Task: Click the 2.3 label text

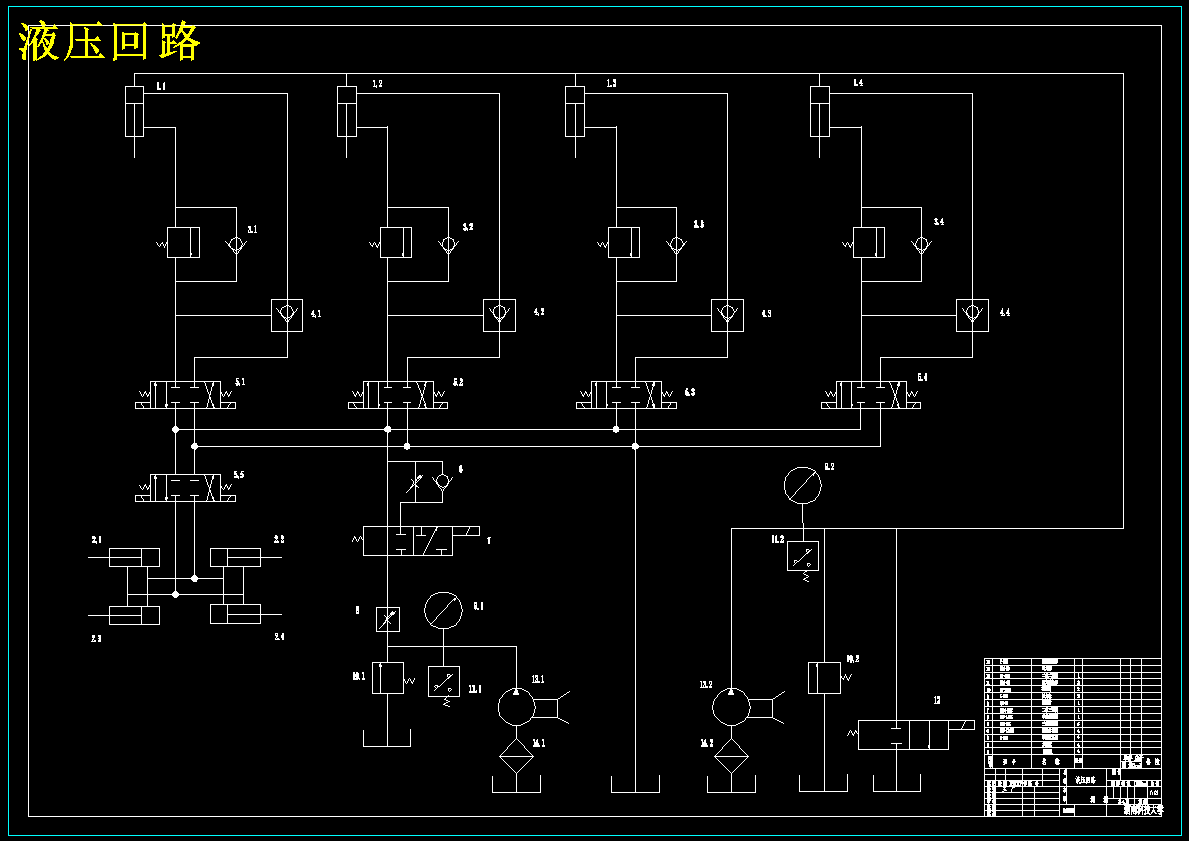Action: tap(96, 639)
